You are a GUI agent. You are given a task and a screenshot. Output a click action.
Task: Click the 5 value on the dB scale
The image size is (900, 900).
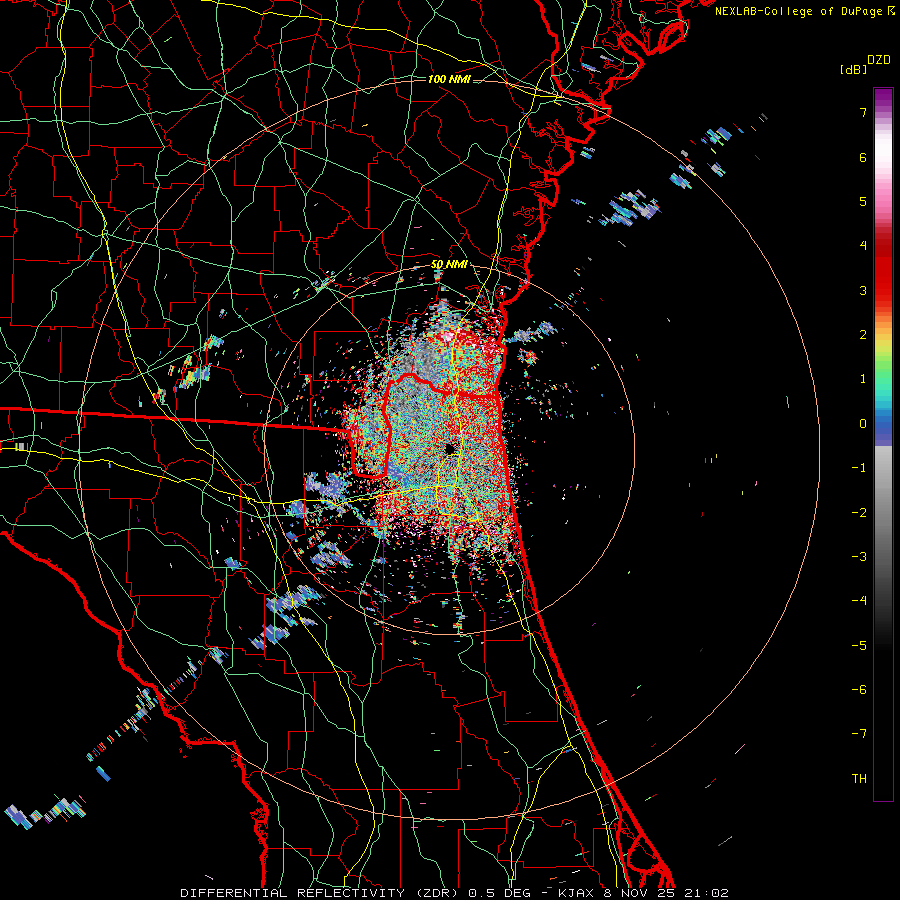click(x=863, y=201)
